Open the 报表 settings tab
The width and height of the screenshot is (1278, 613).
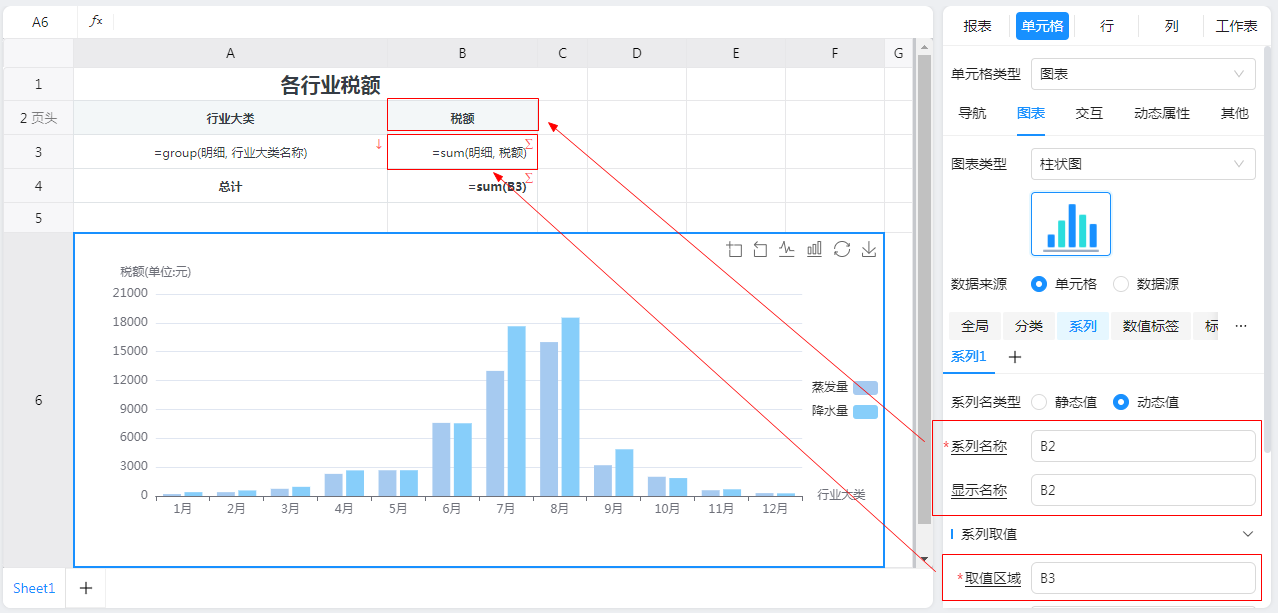pyautogui.click(x=977, y=26)
